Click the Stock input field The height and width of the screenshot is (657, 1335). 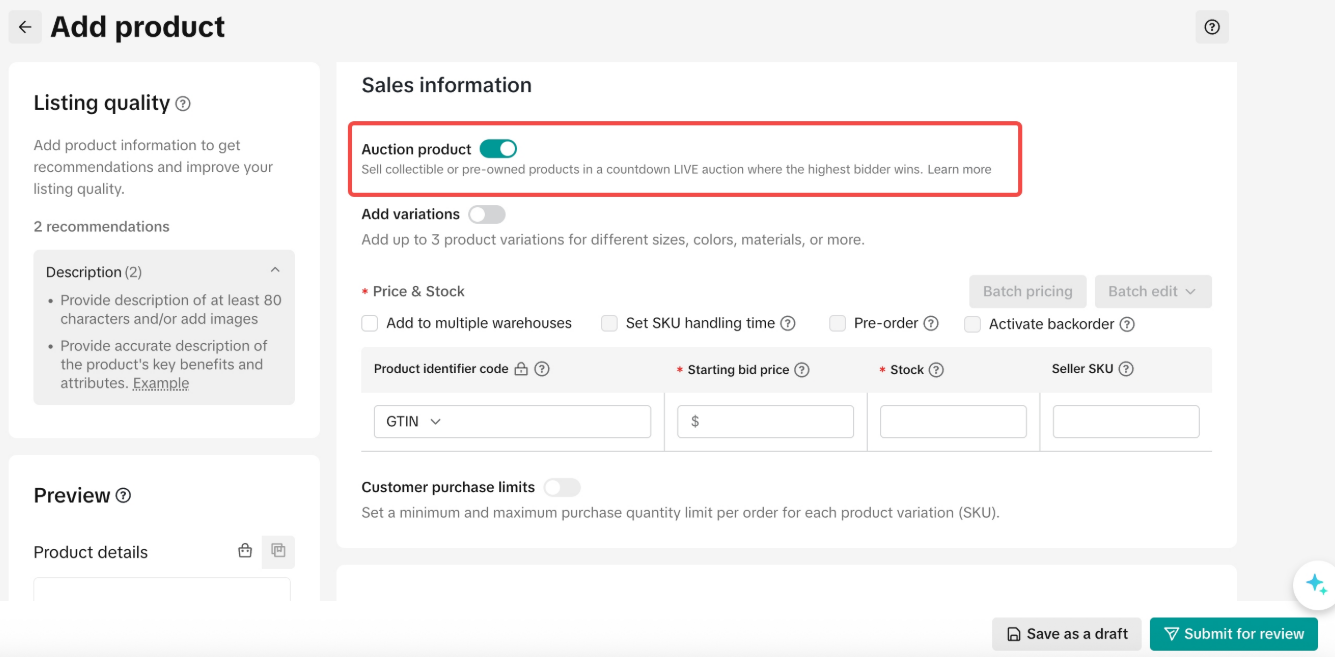tap(953, 422)
